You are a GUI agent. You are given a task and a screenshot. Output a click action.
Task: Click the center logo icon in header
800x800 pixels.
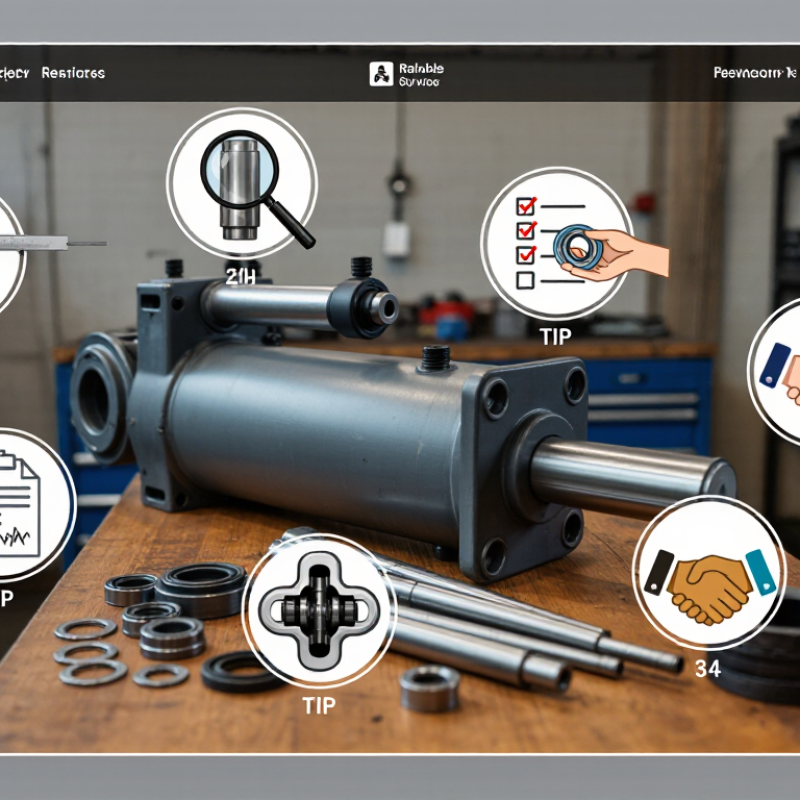coord(381,73)
